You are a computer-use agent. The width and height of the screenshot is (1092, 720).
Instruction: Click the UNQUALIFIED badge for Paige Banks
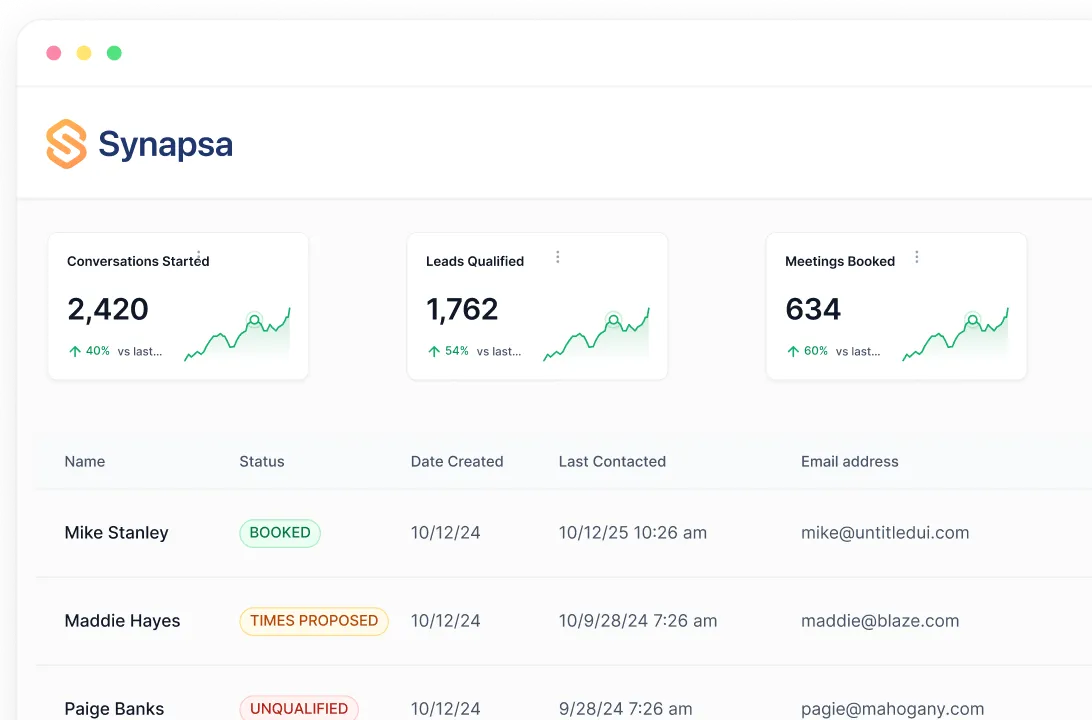(299, 707)
